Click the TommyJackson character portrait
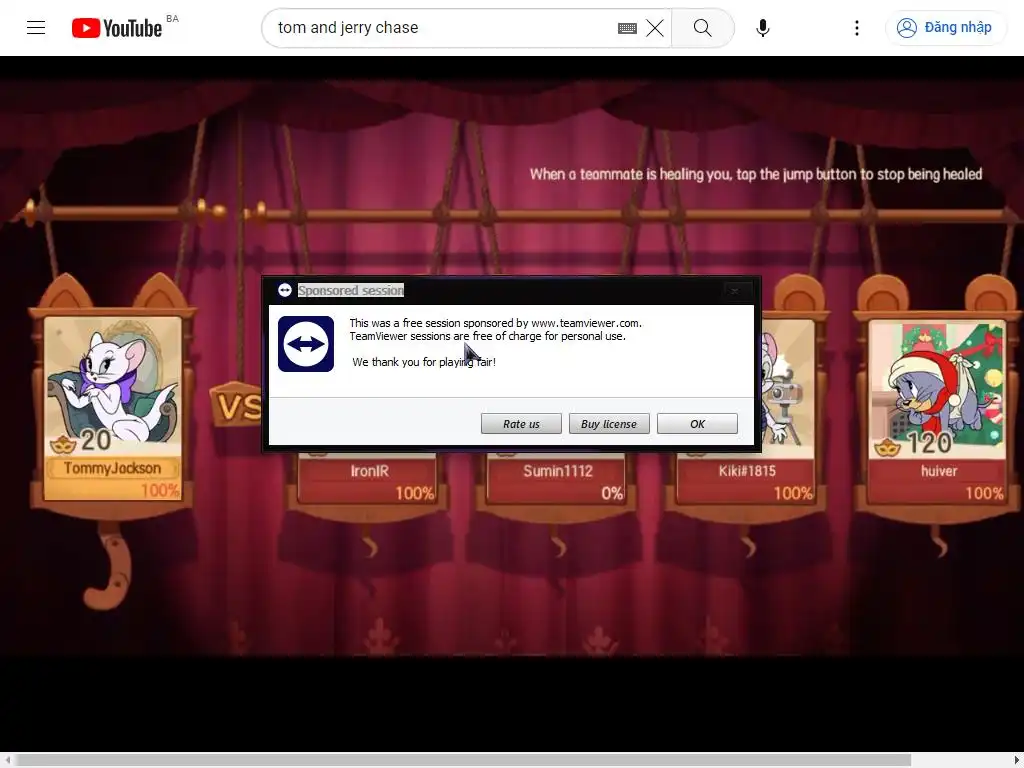 tap(112, 387)
